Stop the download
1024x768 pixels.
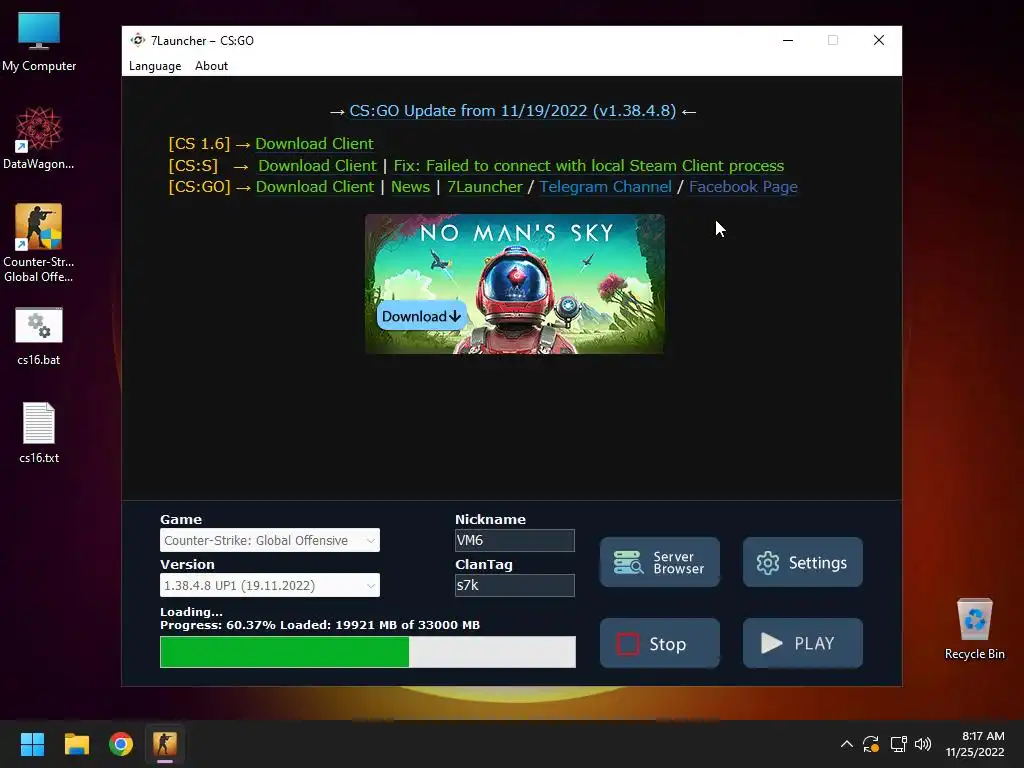point(660,643)
